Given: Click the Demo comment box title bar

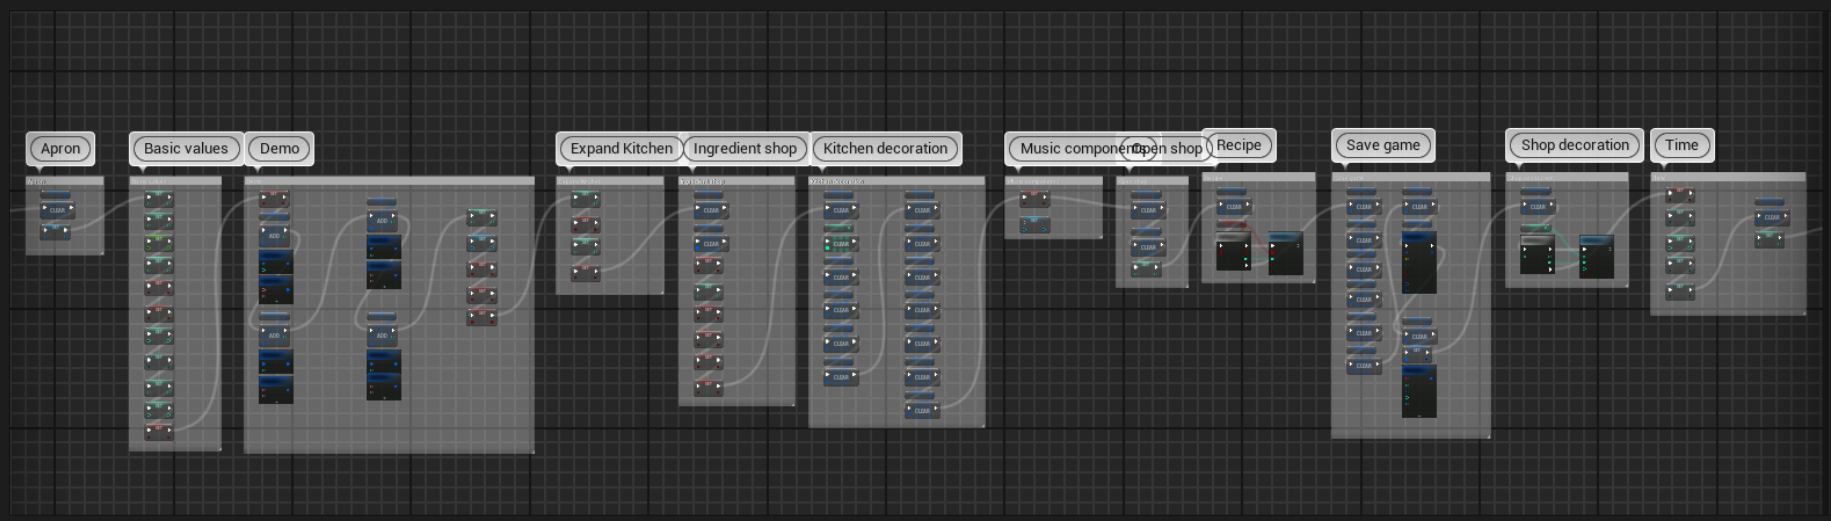Looking at the screenshot, I should click(x=389, y=181).
